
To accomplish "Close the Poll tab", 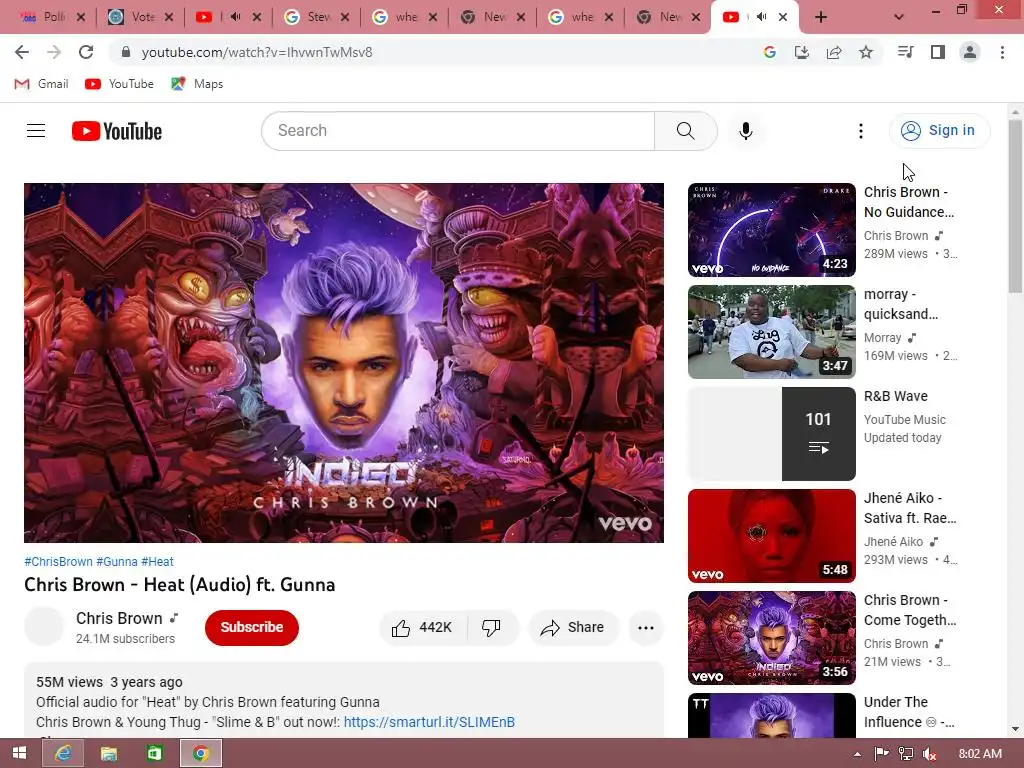I will (80, 18).
